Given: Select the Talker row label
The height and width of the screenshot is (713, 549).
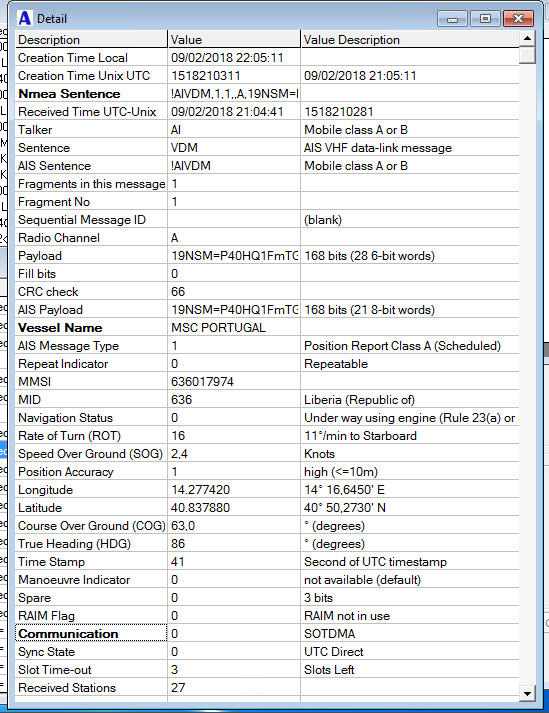Looking at the screenshot, I should (x=35, y=130).
